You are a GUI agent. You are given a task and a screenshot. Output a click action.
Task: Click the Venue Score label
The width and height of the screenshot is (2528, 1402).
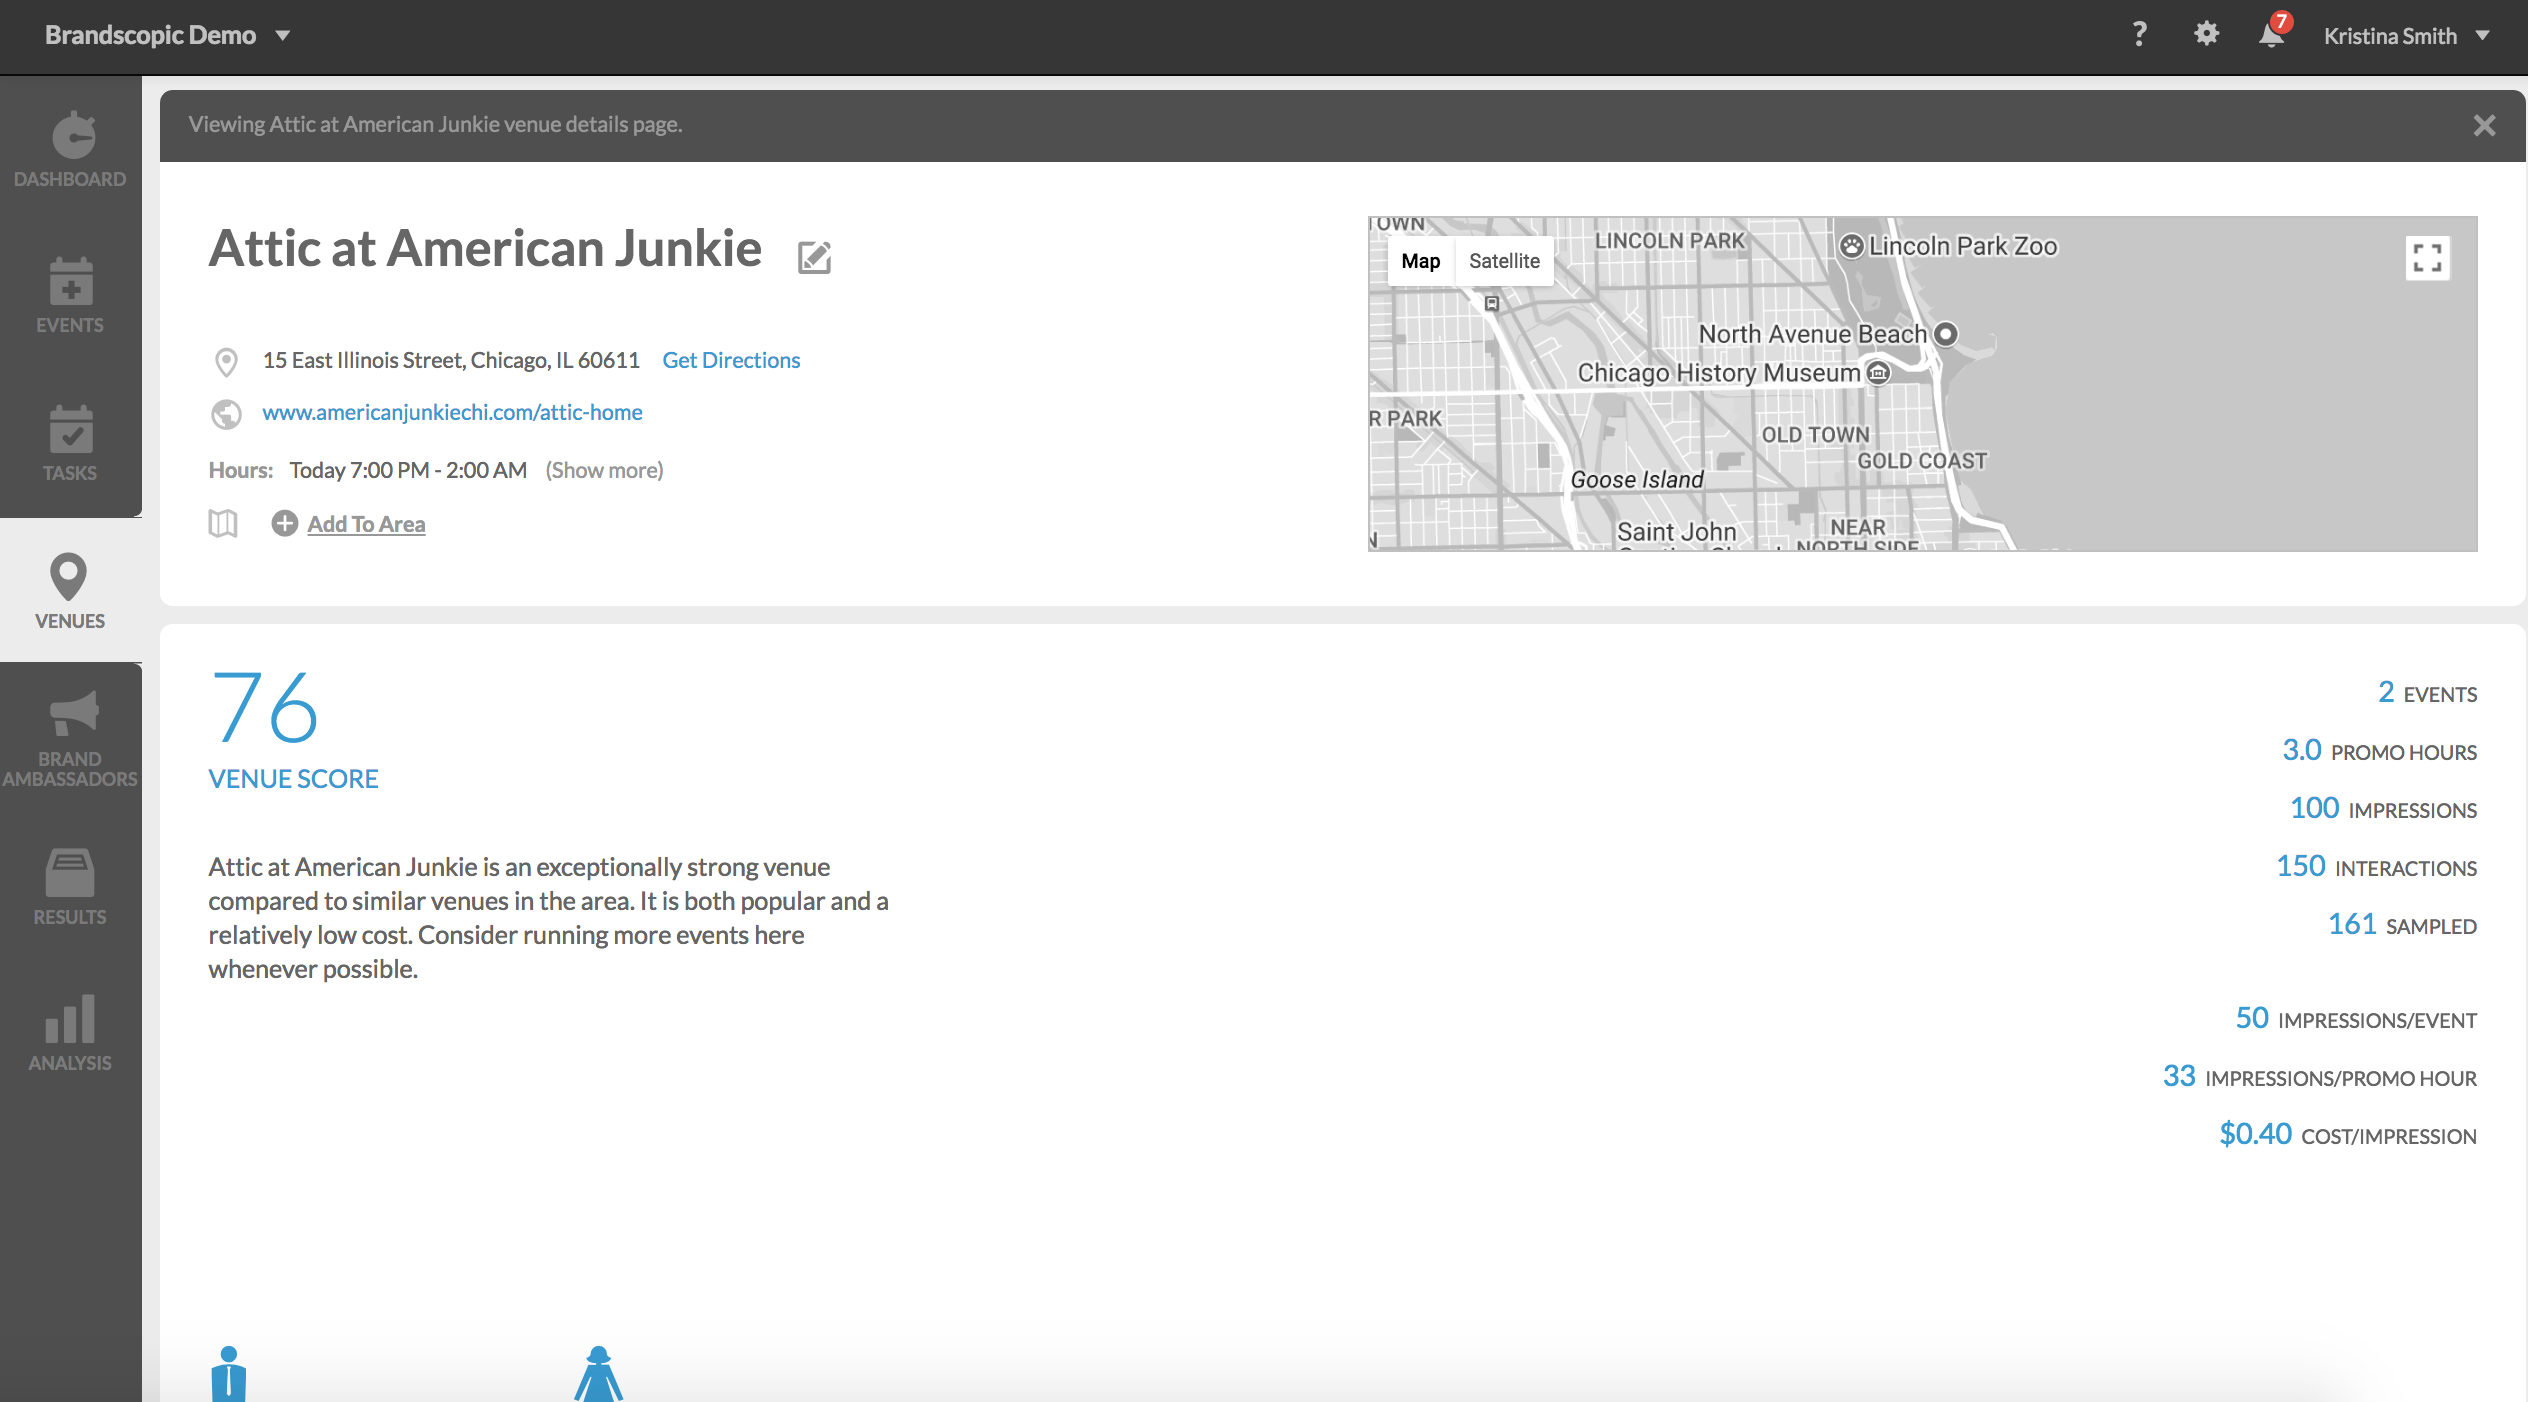click(293, 779)
